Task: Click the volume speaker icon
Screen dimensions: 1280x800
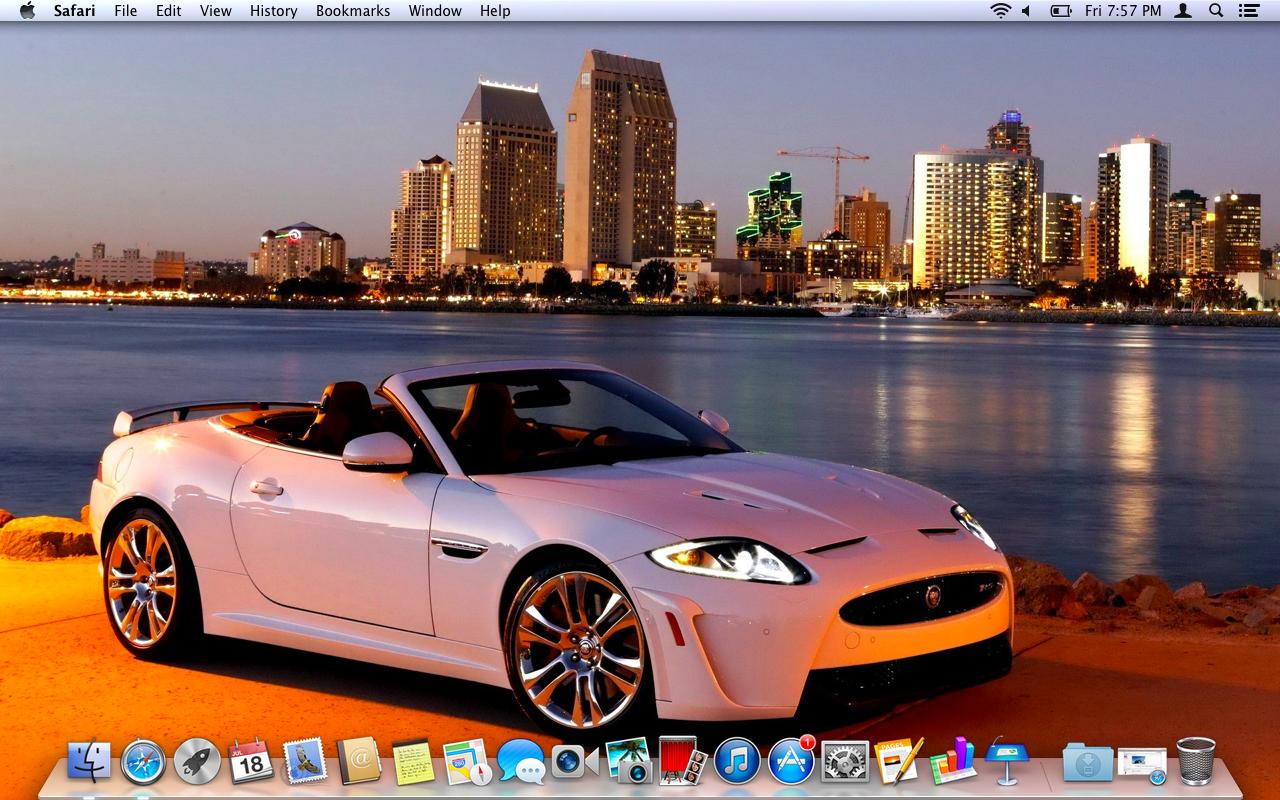Action: pyautogui.click(x=1026, y=11)
